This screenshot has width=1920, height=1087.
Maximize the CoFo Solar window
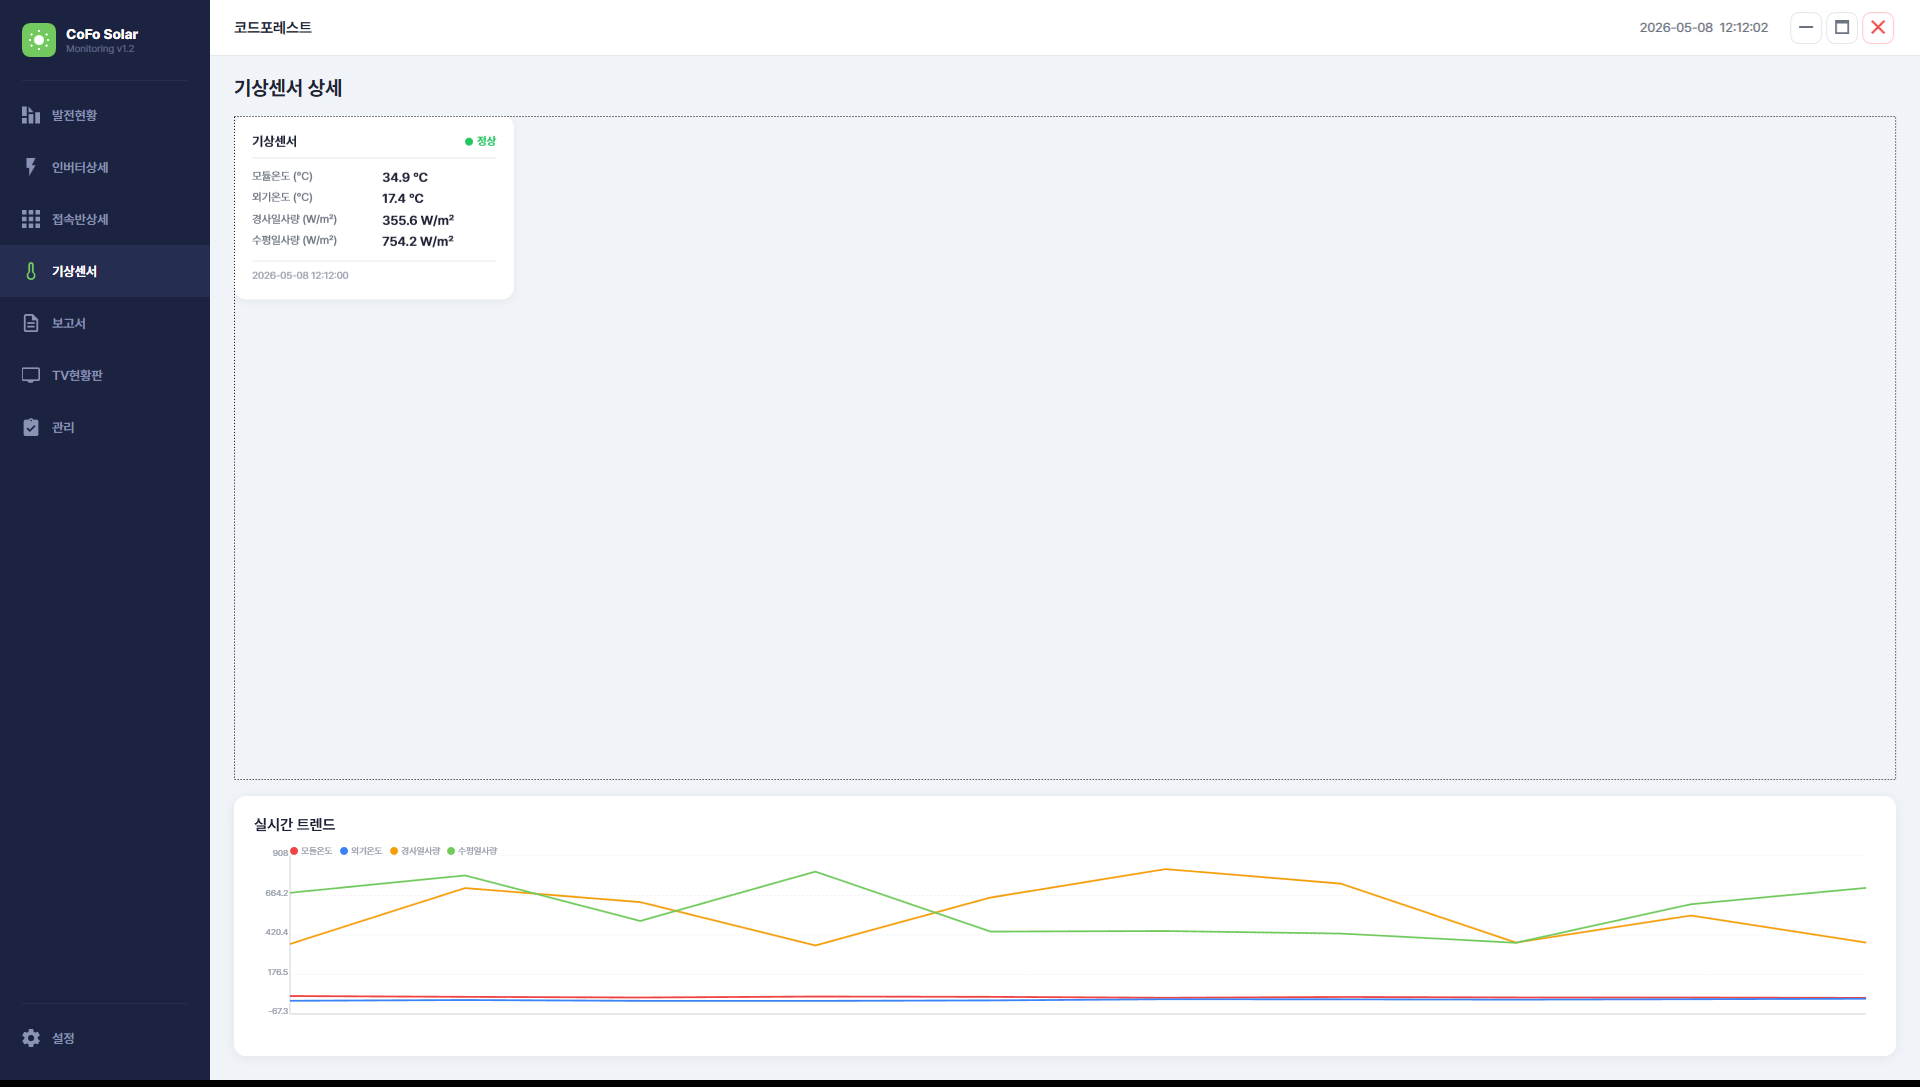(x=1842, y=27)
